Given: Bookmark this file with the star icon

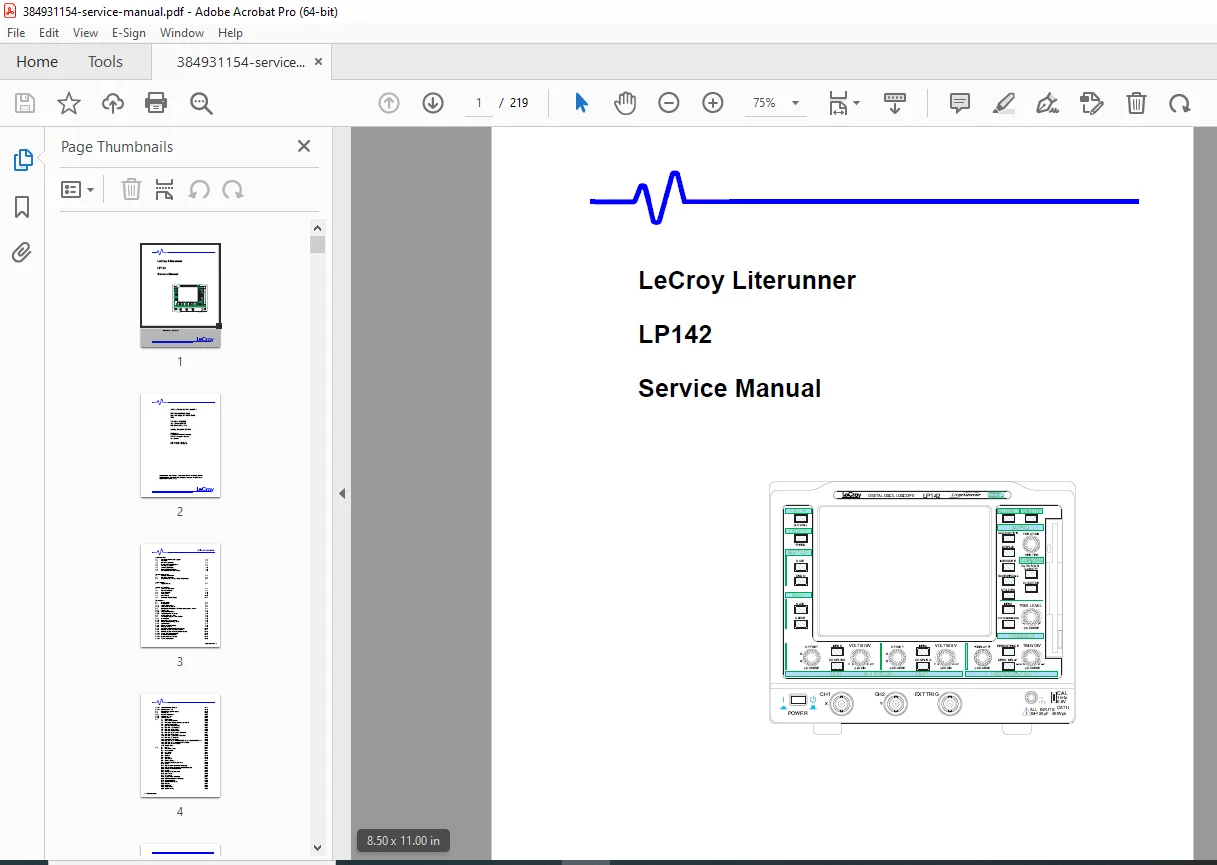Looking at the screenshot, I should click(x=68, y=103).
